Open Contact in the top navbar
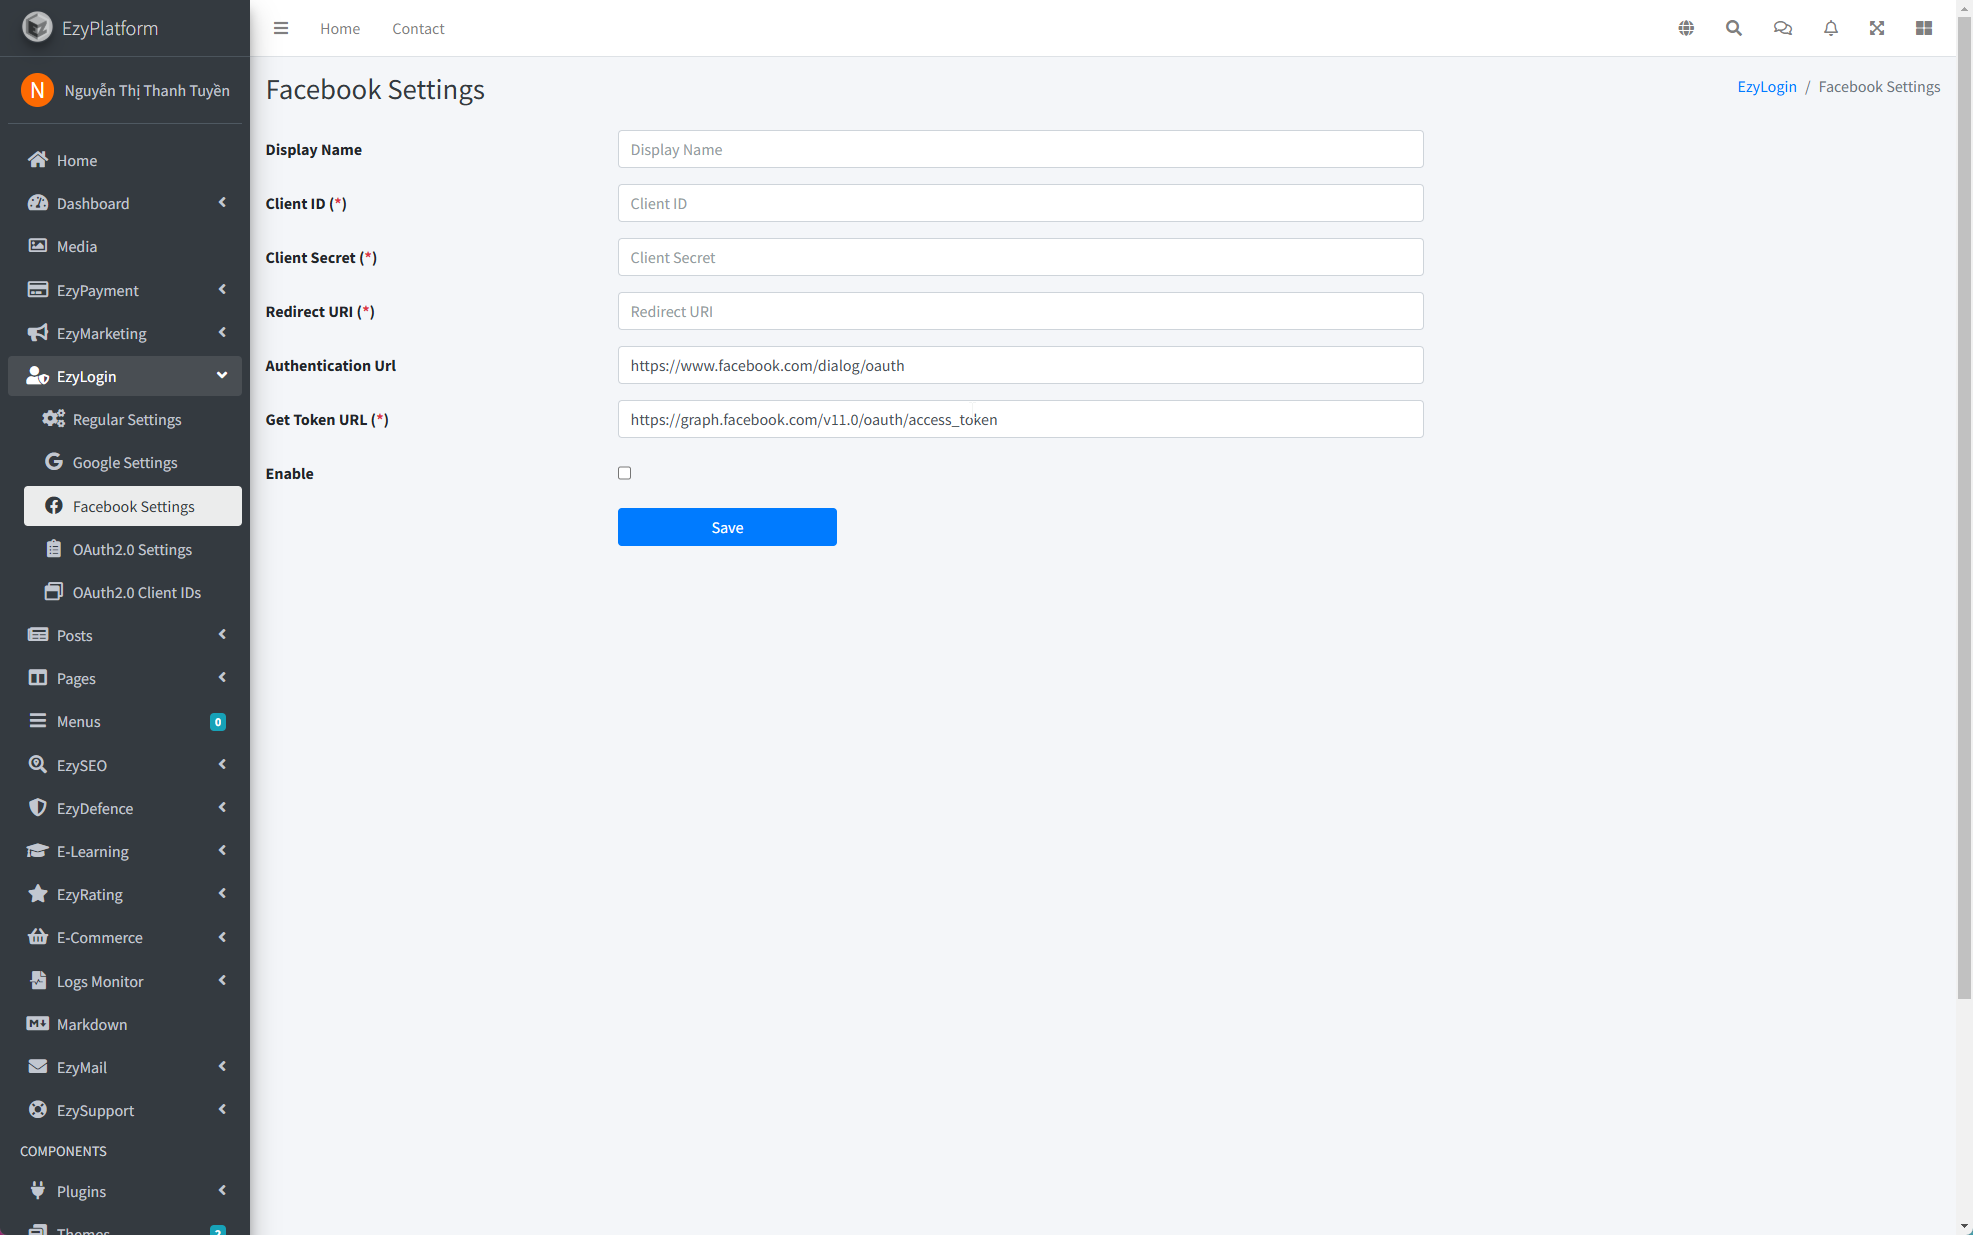1973x1235 pixels. coord(418,28)
